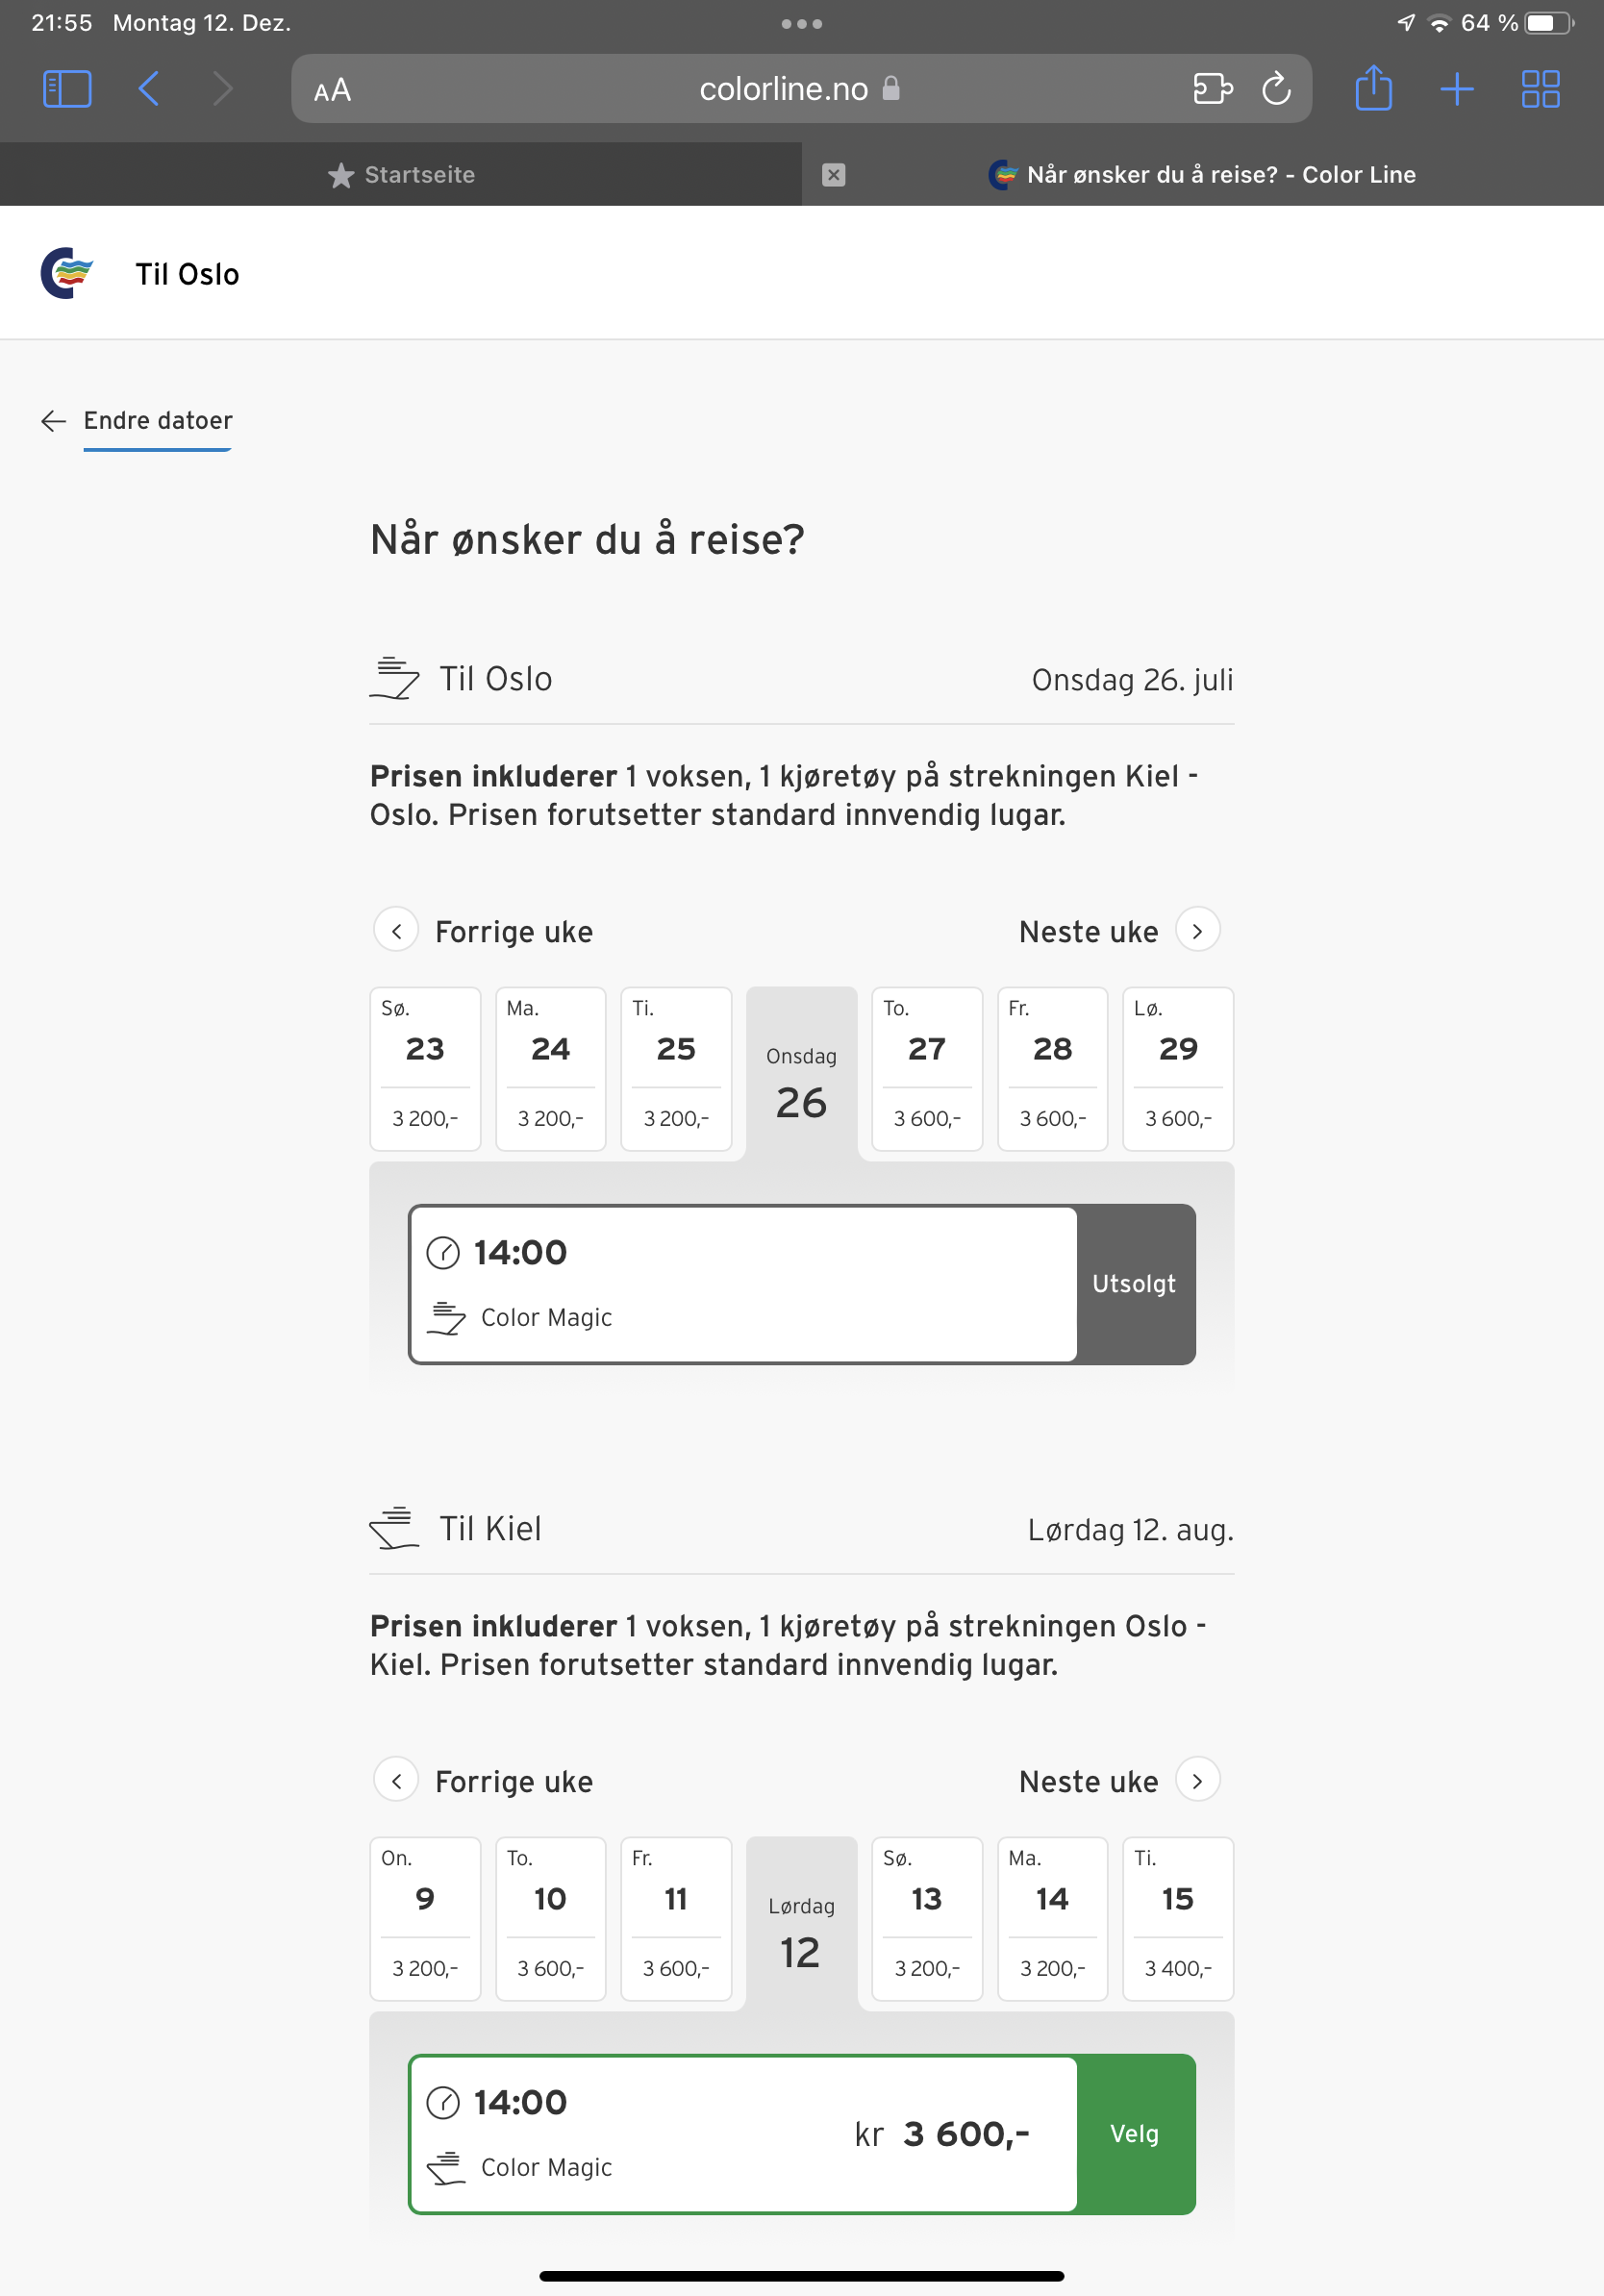Add a new browser tab

pos(1457,89)
